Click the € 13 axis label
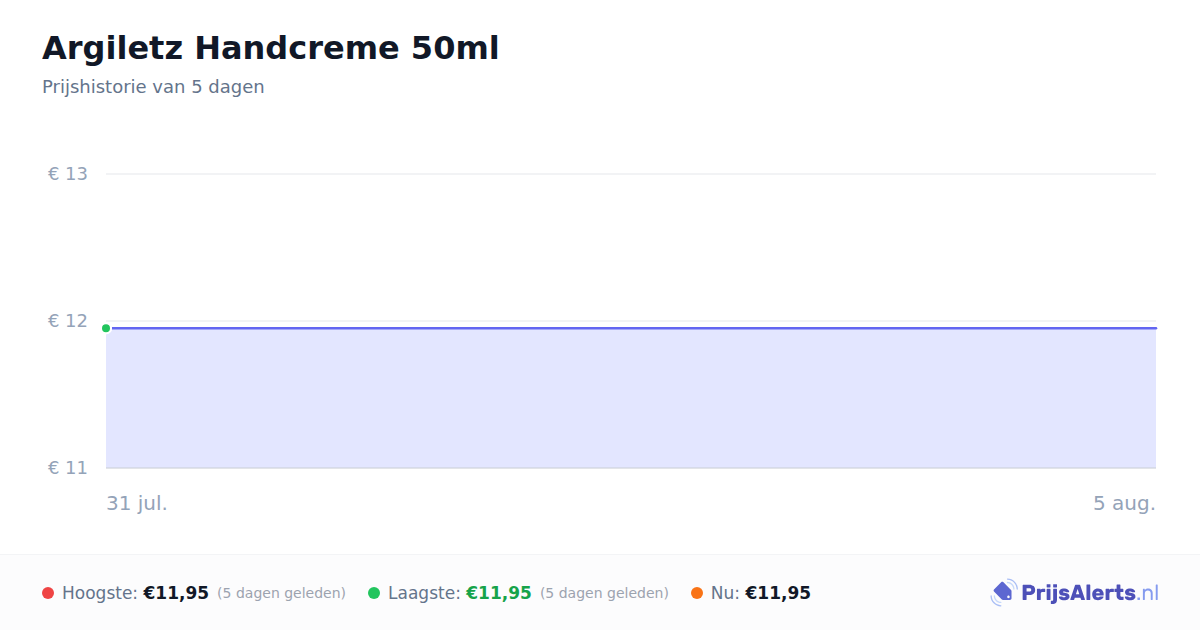1200x630 pixels. click(x=68, y=174)
